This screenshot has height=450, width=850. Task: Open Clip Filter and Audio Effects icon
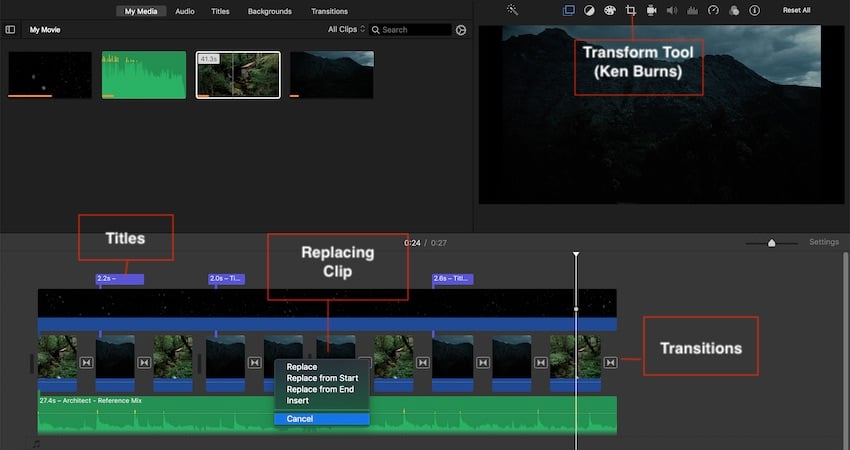tap(734, 10)
